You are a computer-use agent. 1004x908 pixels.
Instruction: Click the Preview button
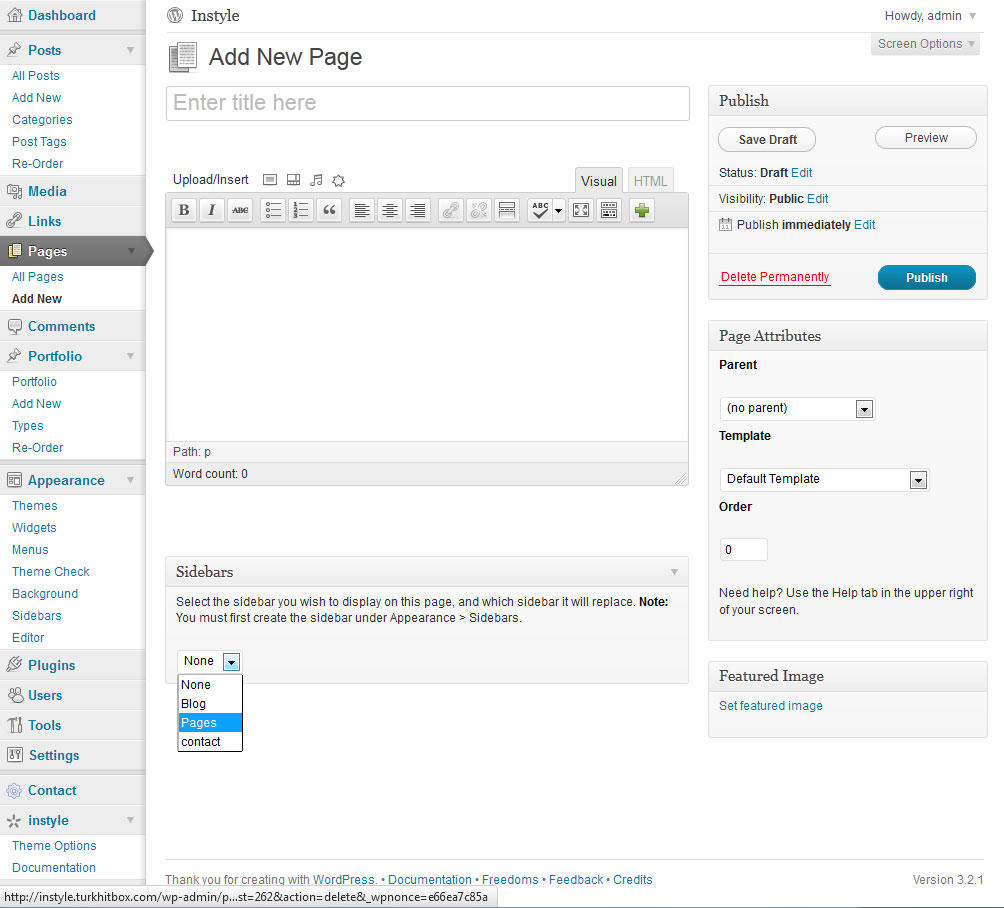point(926,138)
